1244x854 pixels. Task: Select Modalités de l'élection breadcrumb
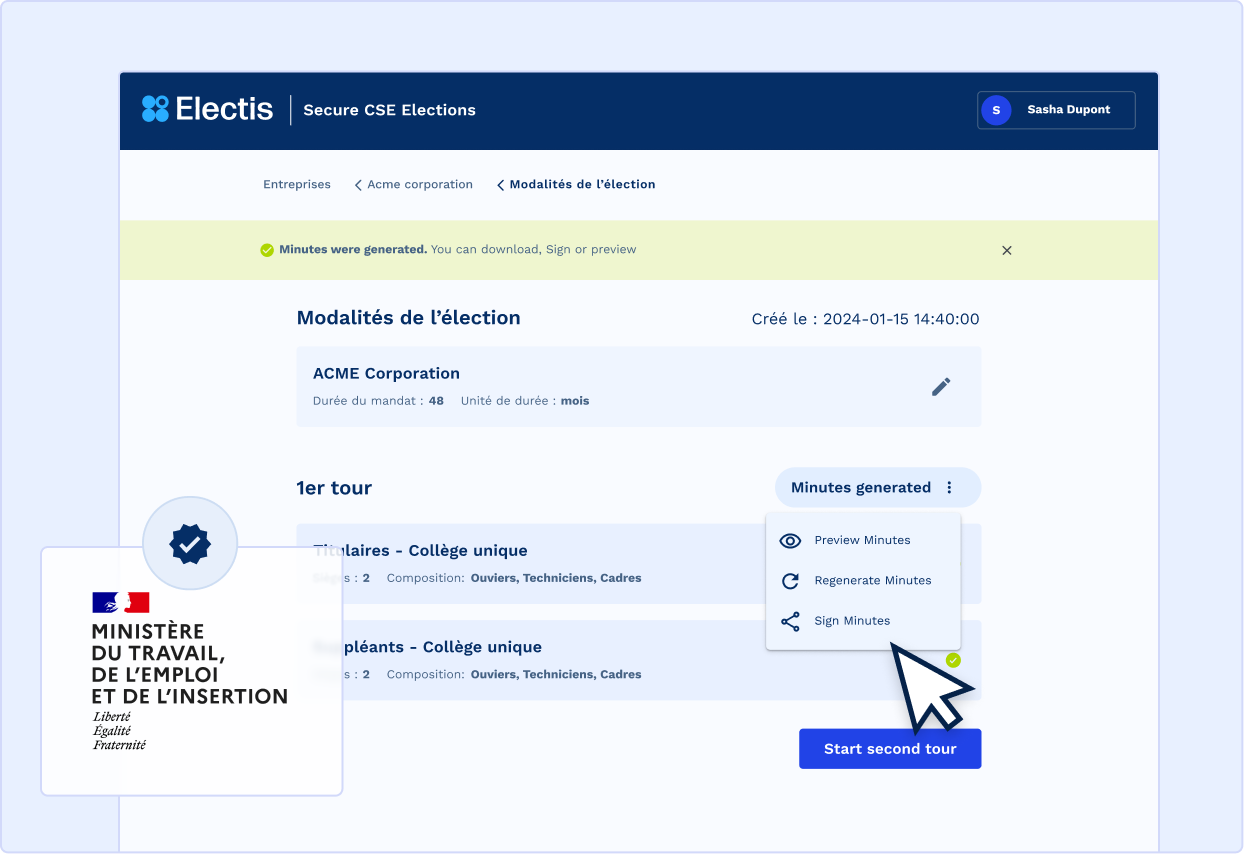click(x=583, y=184)
